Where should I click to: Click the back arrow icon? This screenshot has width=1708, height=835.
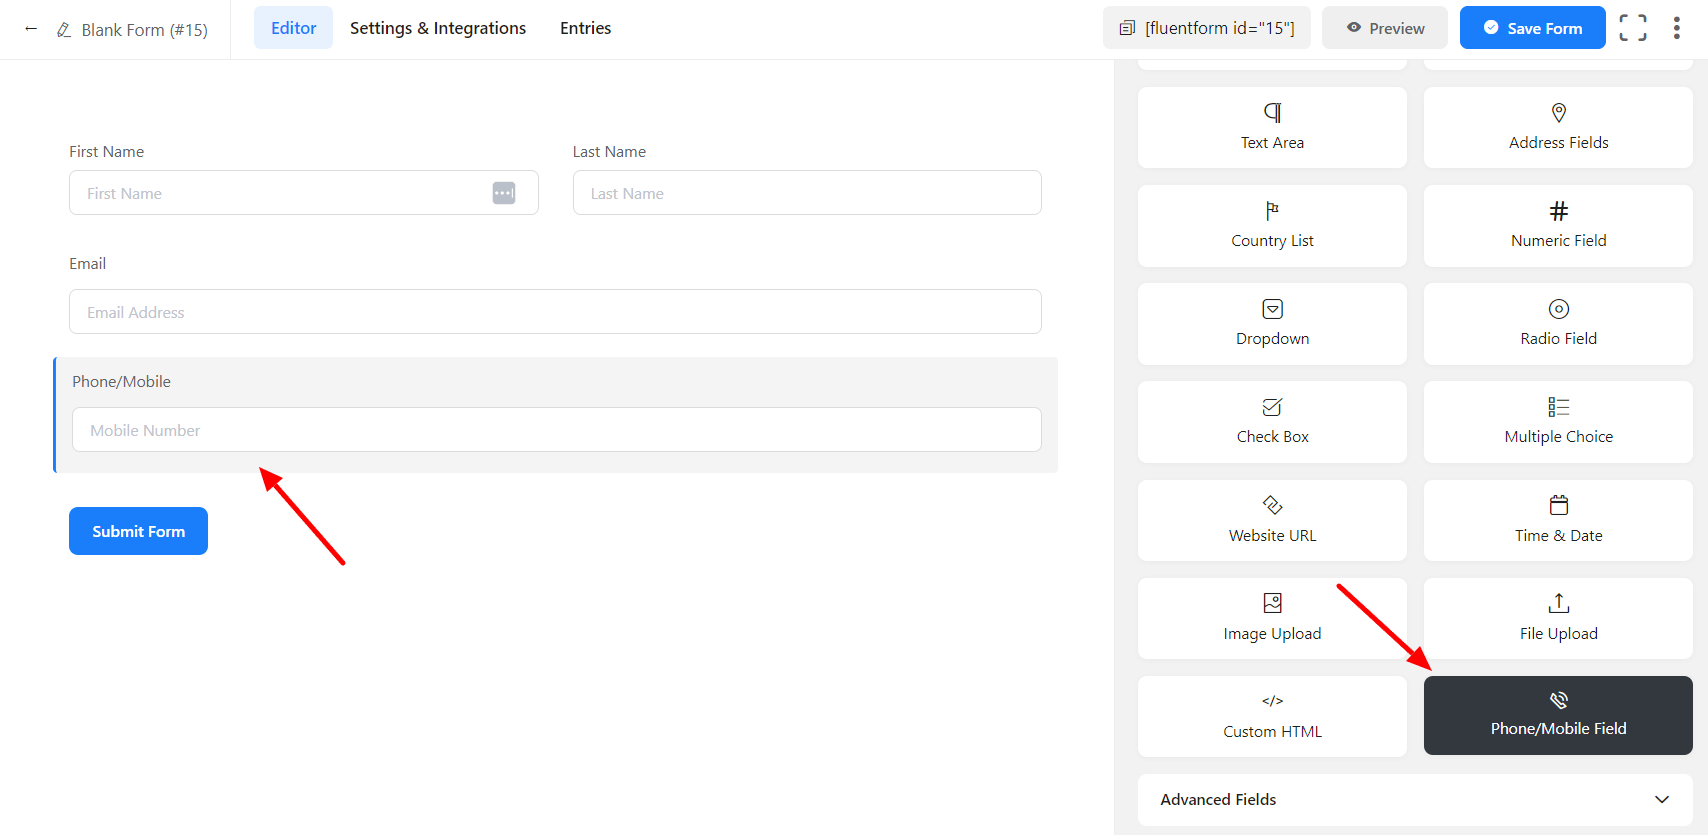(31, 29)
